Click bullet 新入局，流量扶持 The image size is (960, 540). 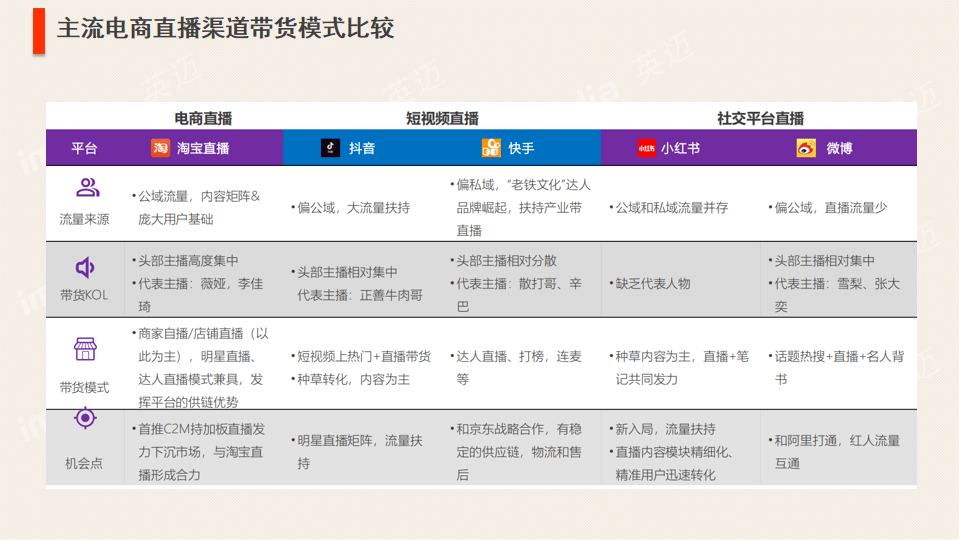tap(662, 429)
